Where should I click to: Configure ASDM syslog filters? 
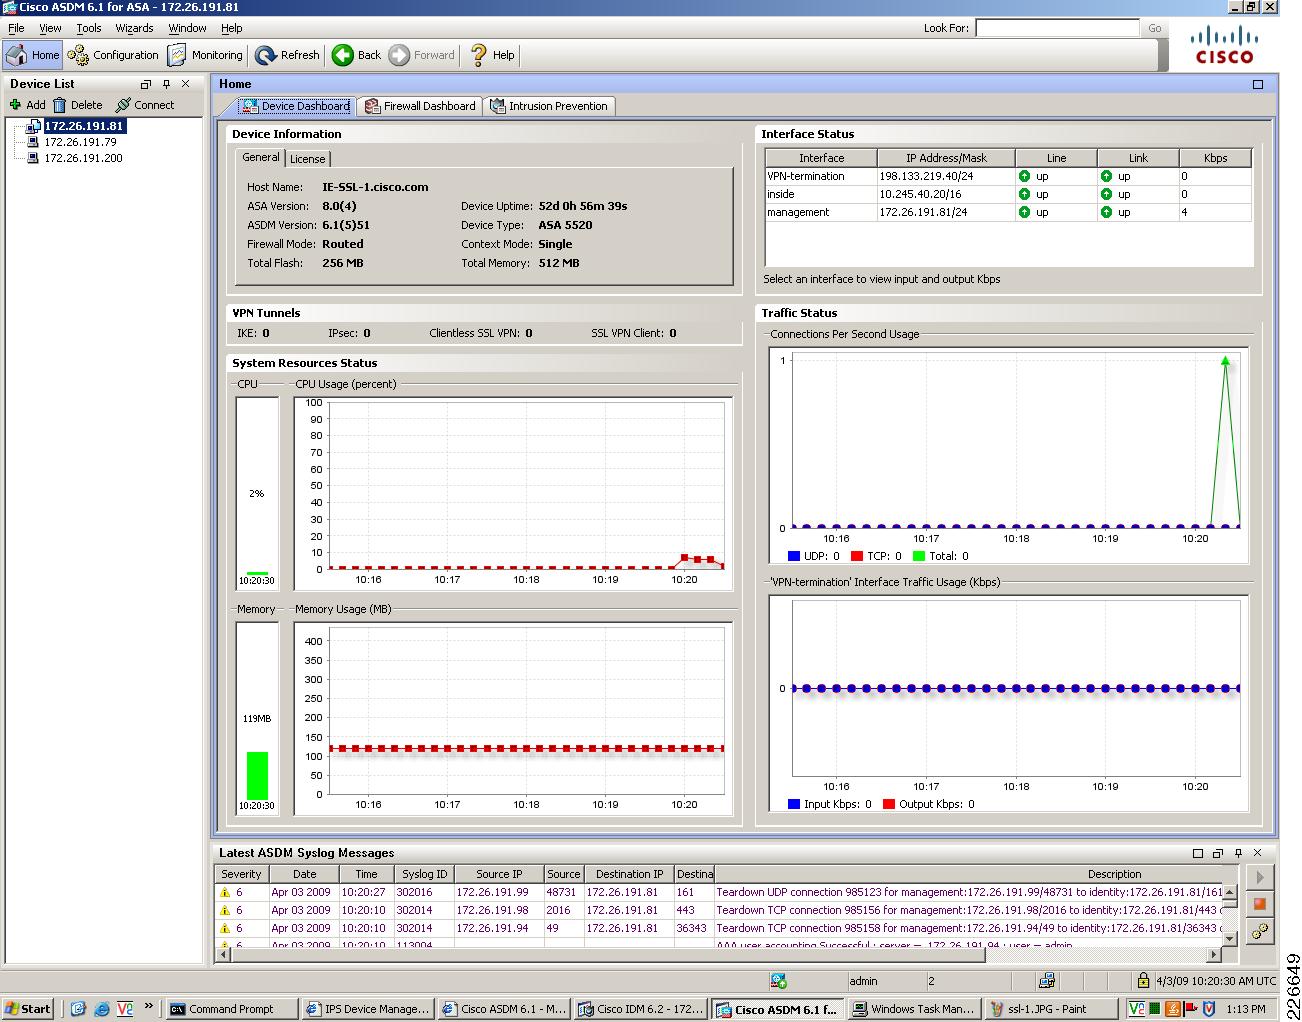click(1260, 931)
